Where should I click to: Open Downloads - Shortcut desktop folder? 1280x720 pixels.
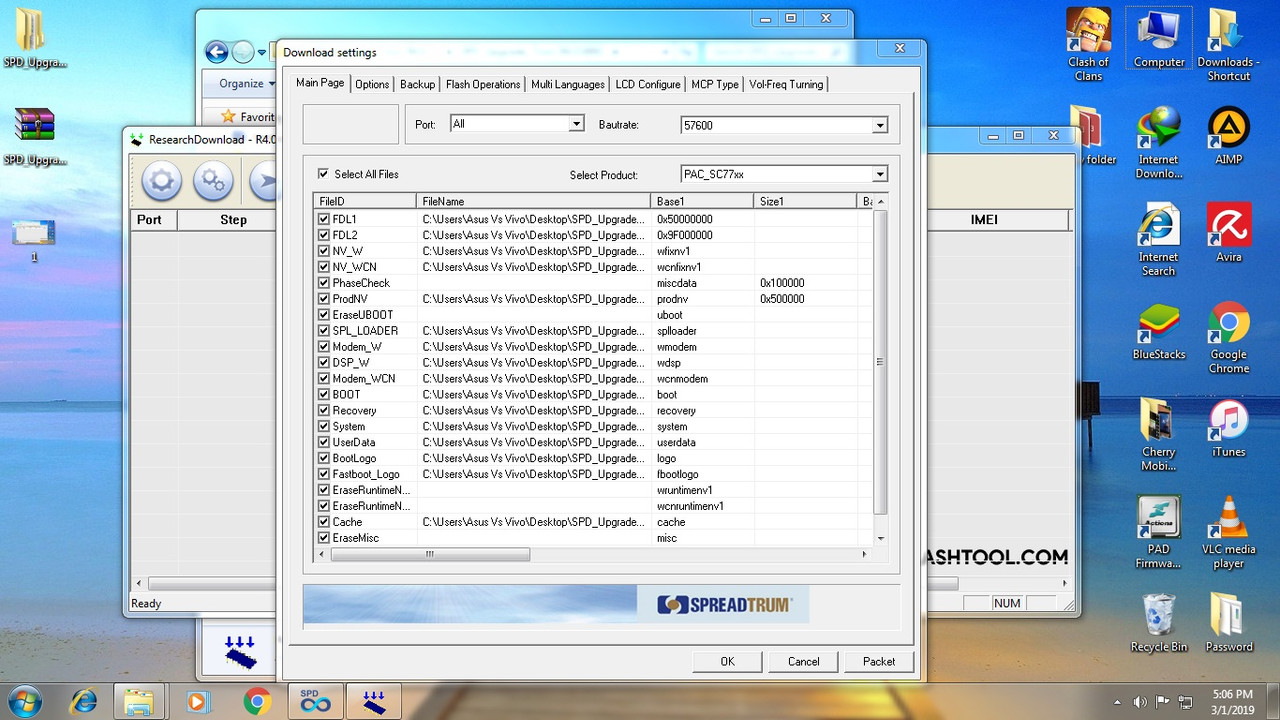(1228, 45)
